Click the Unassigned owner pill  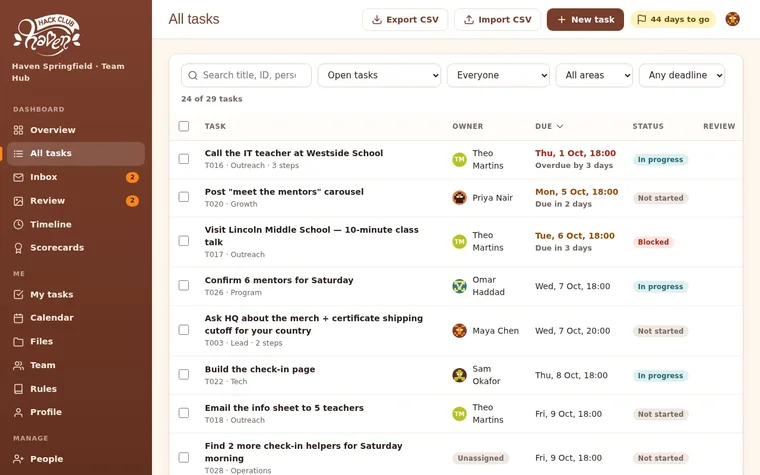(480, 458)
